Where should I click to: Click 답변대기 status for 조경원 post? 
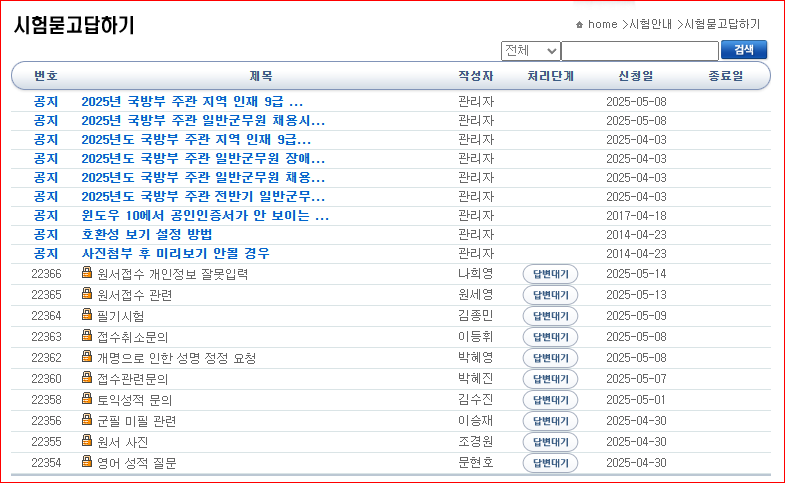coord(550,442)
